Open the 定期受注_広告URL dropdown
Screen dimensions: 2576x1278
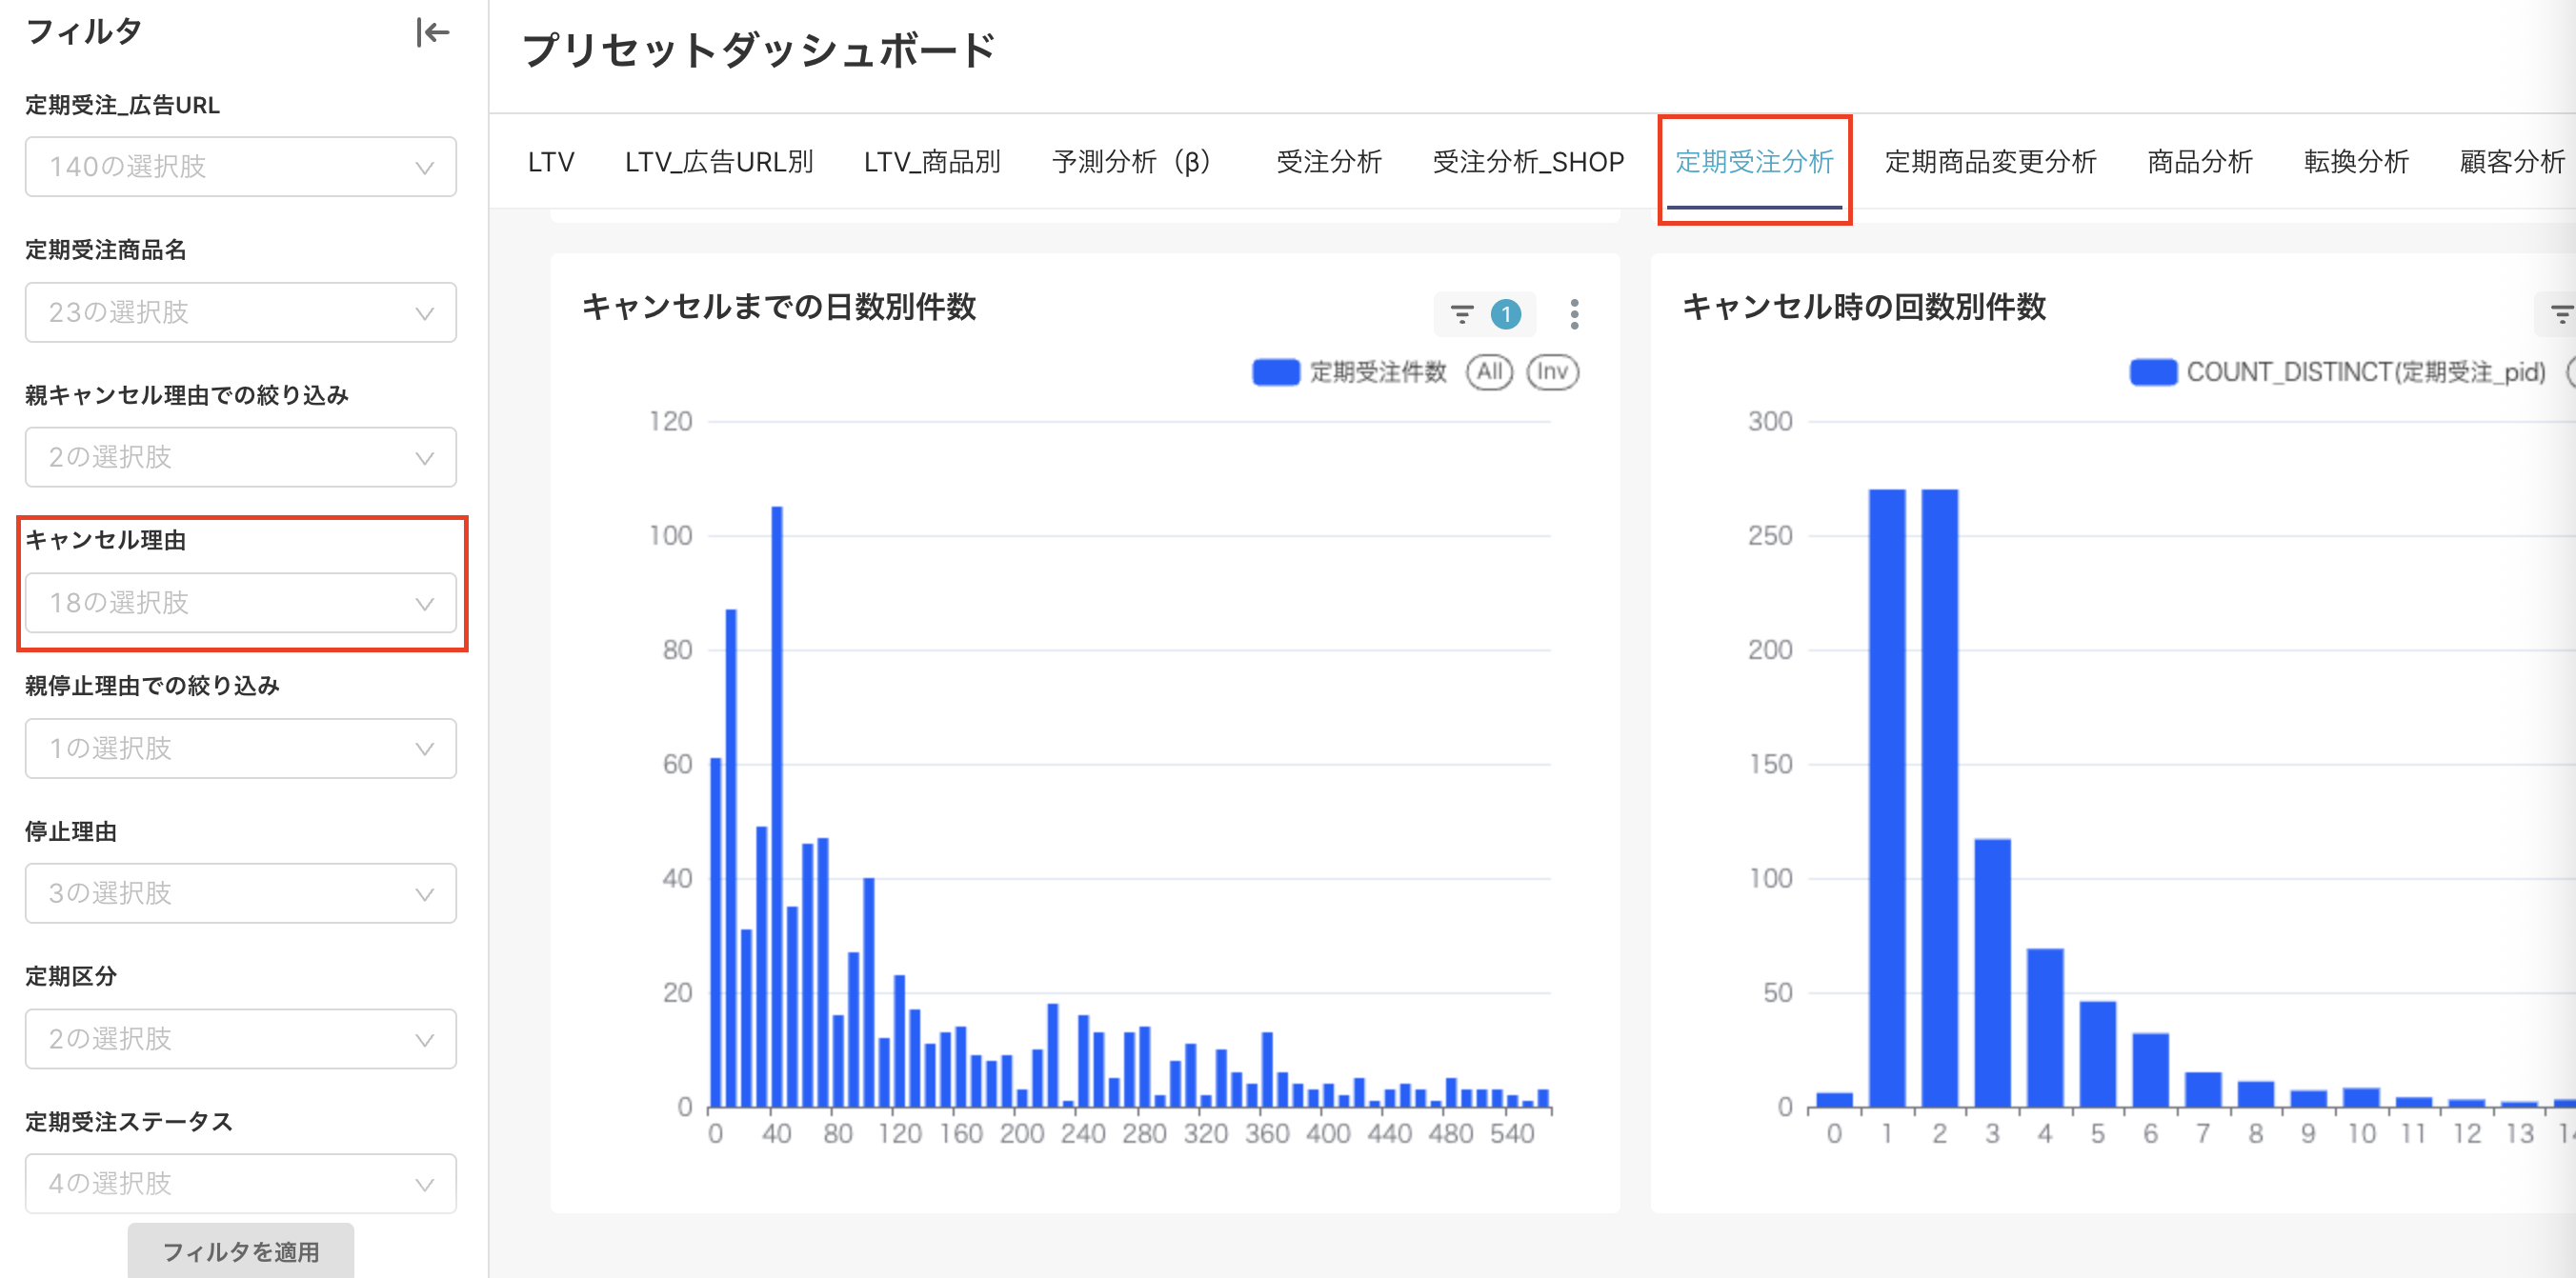(x=241, y=167)
